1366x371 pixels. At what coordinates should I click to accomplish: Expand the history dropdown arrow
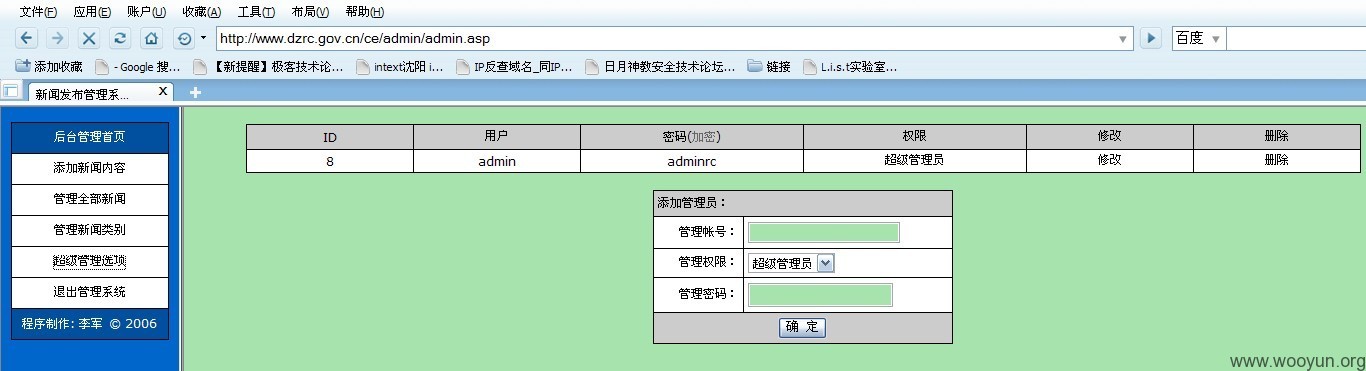point(203,38)
